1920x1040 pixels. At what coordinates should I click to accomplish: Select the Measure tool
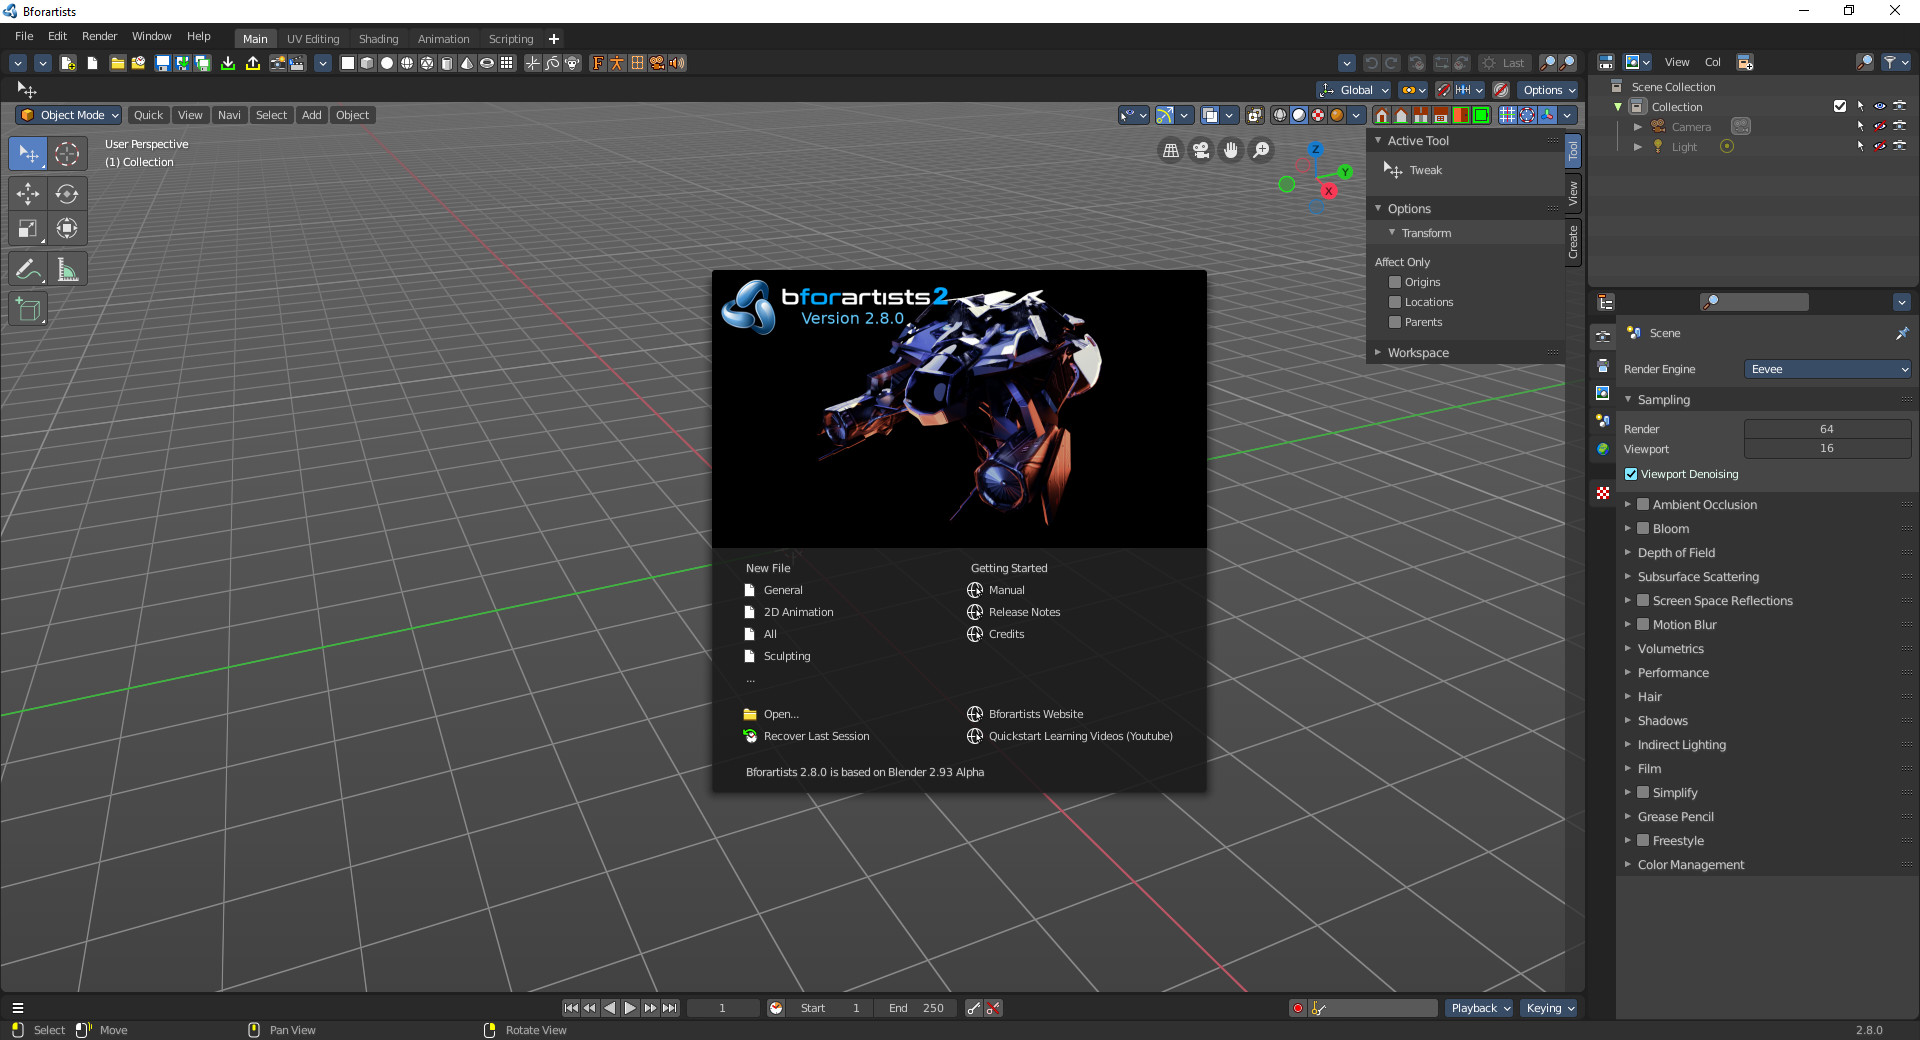coord(67,270)
